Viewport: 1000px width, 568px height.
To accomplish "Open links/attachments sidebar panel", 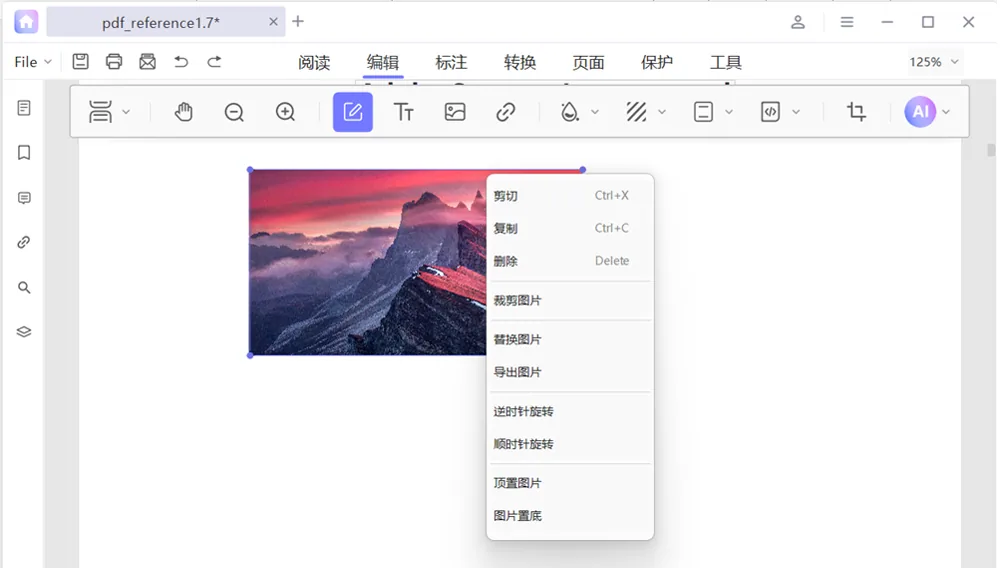I will click(x=24, y=242).
